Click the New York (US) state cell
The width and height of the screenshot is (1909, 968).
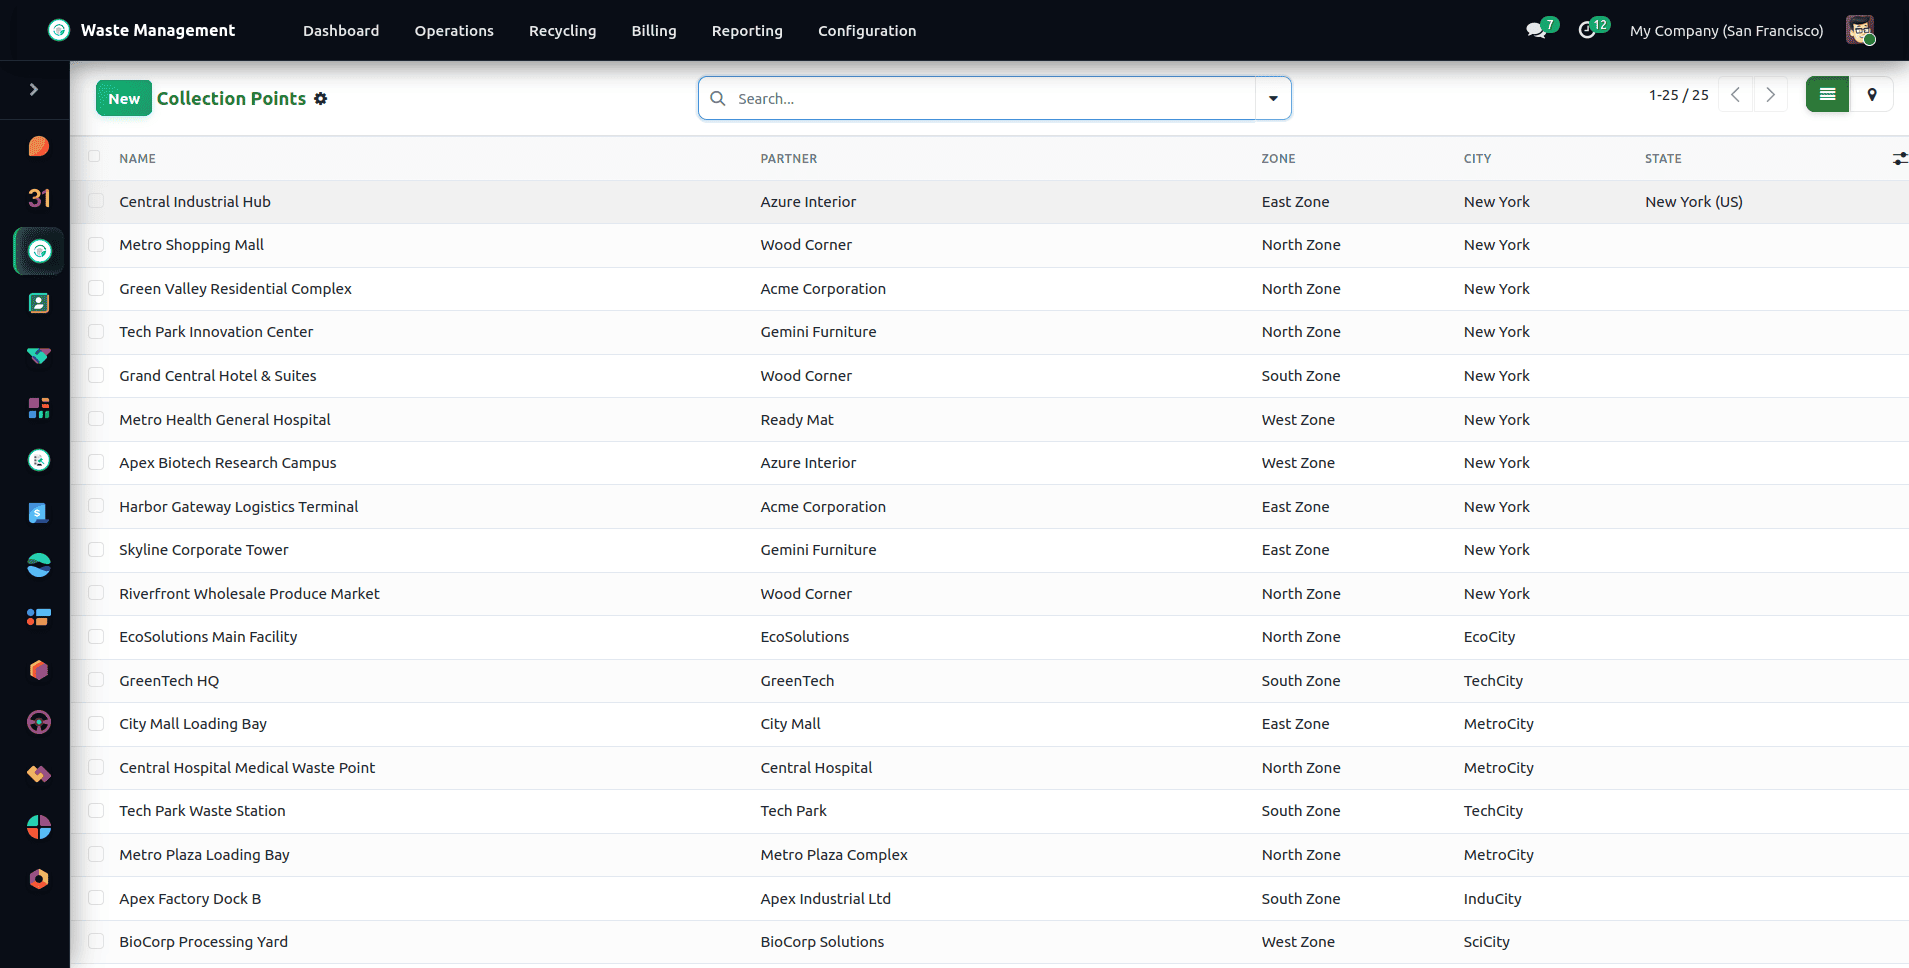pyautogui.click(x=1694, y=201)
